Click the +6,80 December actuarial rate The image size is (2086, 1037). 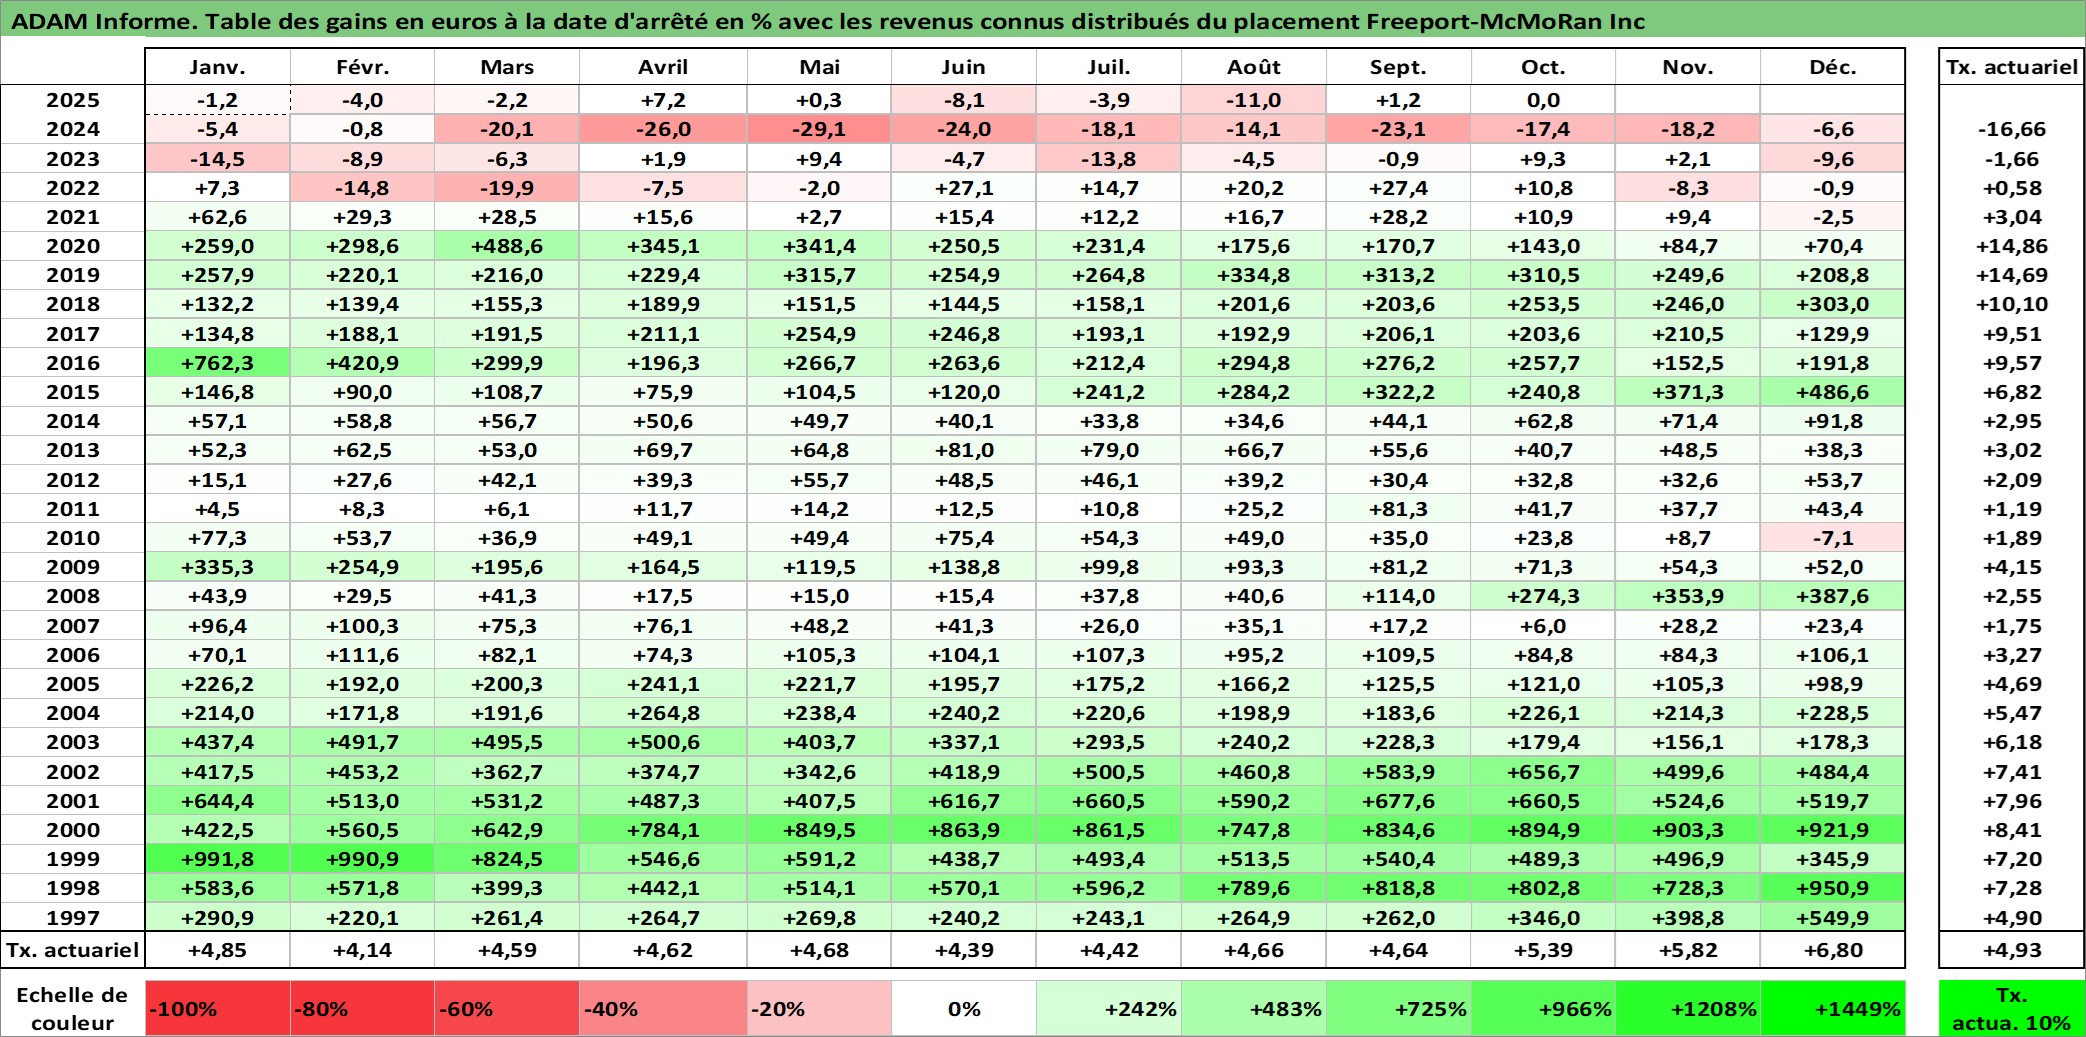tap(1832, 950)
